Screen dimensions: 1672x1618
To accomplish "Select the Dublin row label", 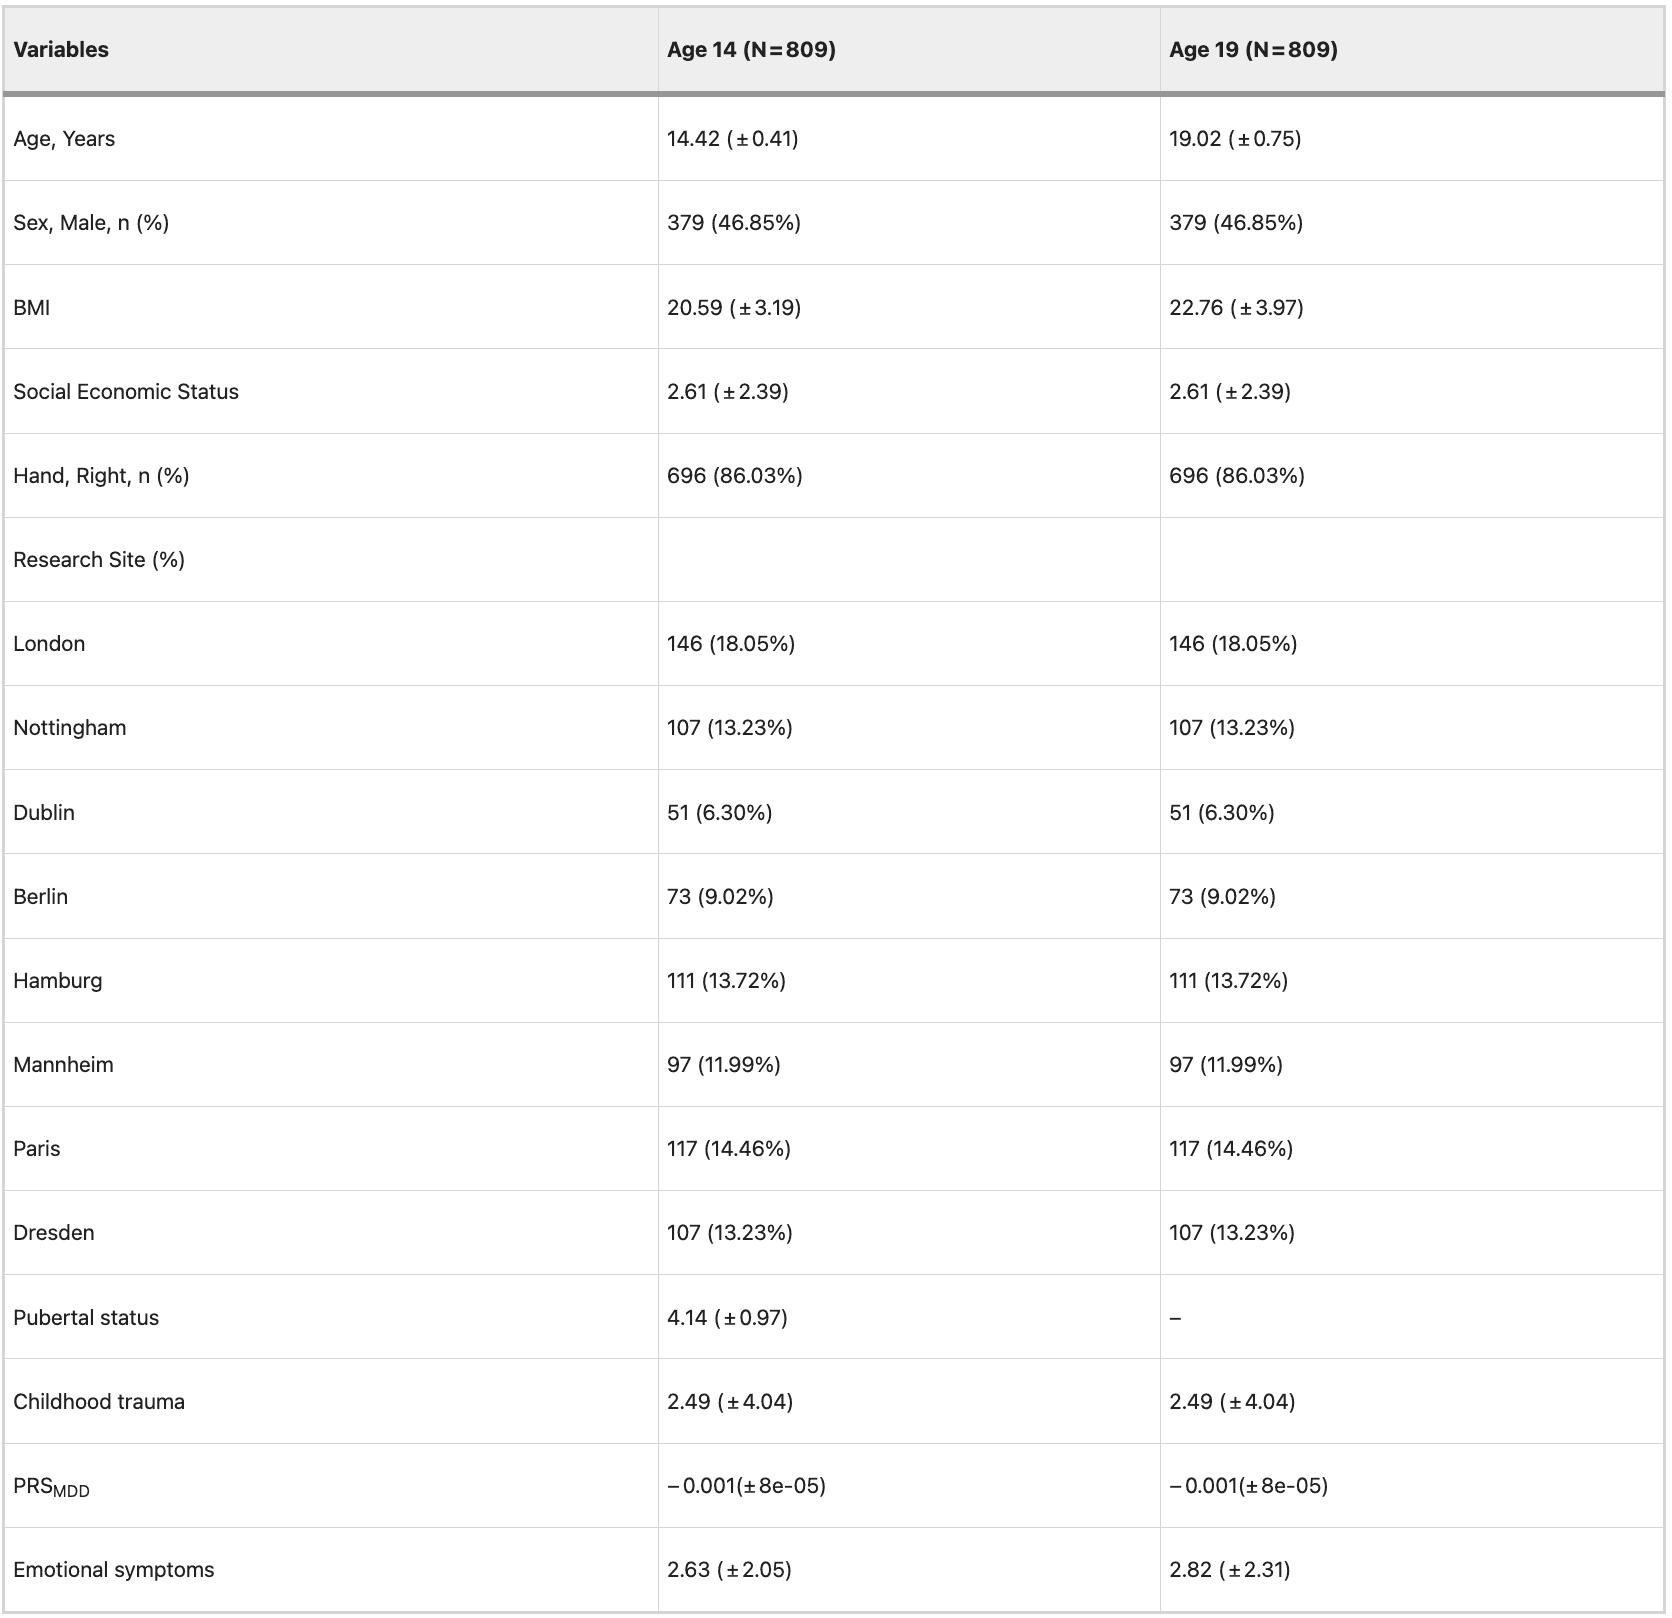I will [44, 812].
